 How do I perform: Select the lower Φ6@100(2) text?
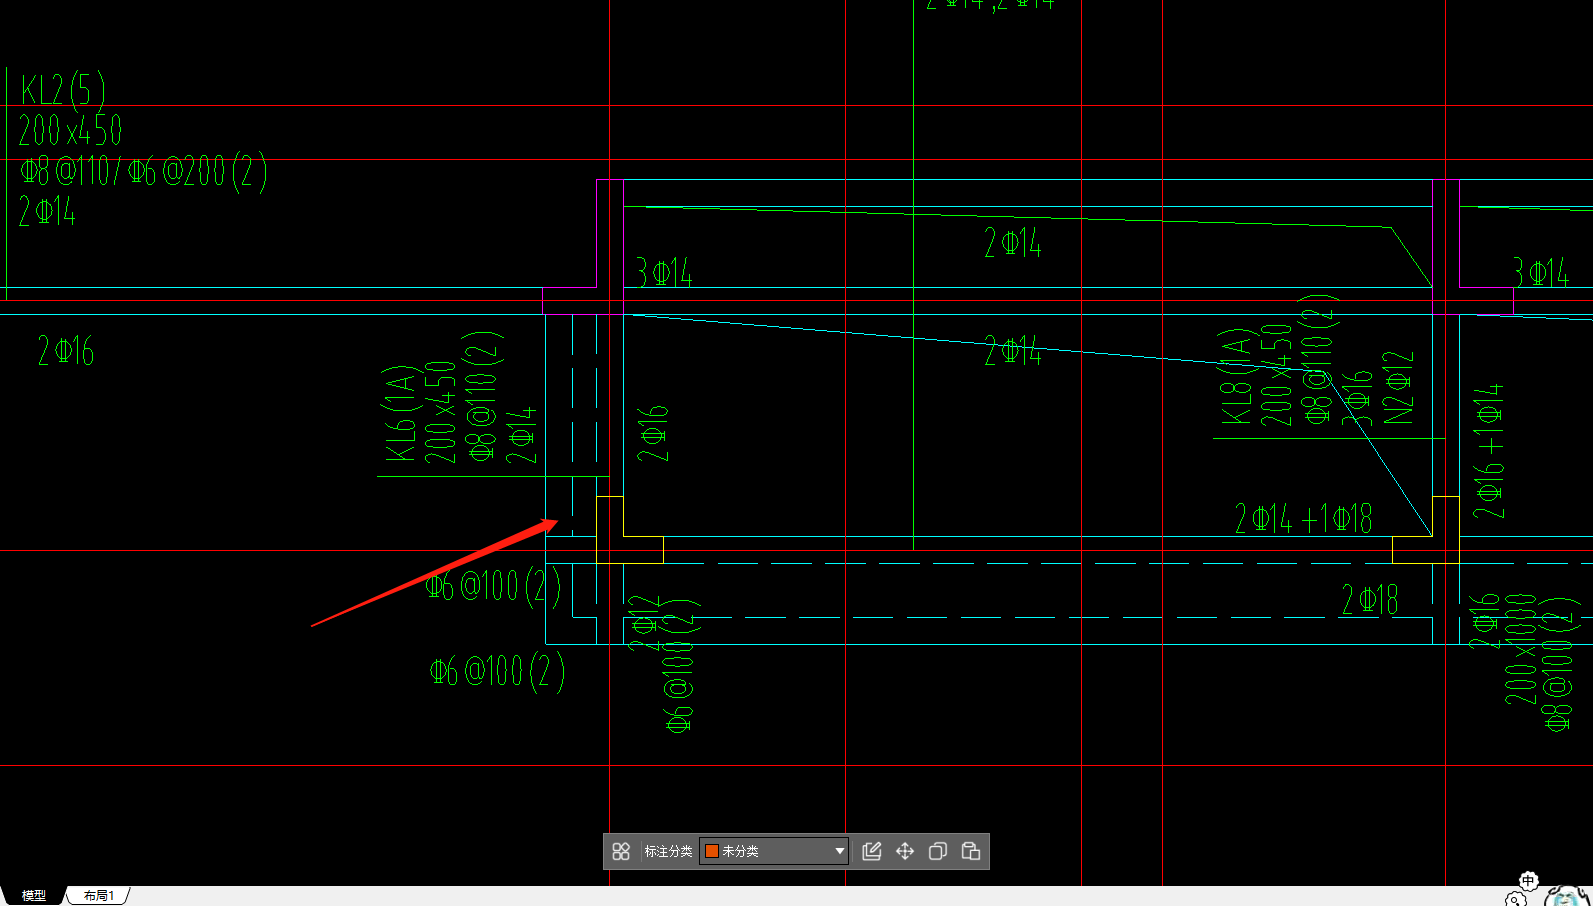pyautogui.click(x=497, y=671)
